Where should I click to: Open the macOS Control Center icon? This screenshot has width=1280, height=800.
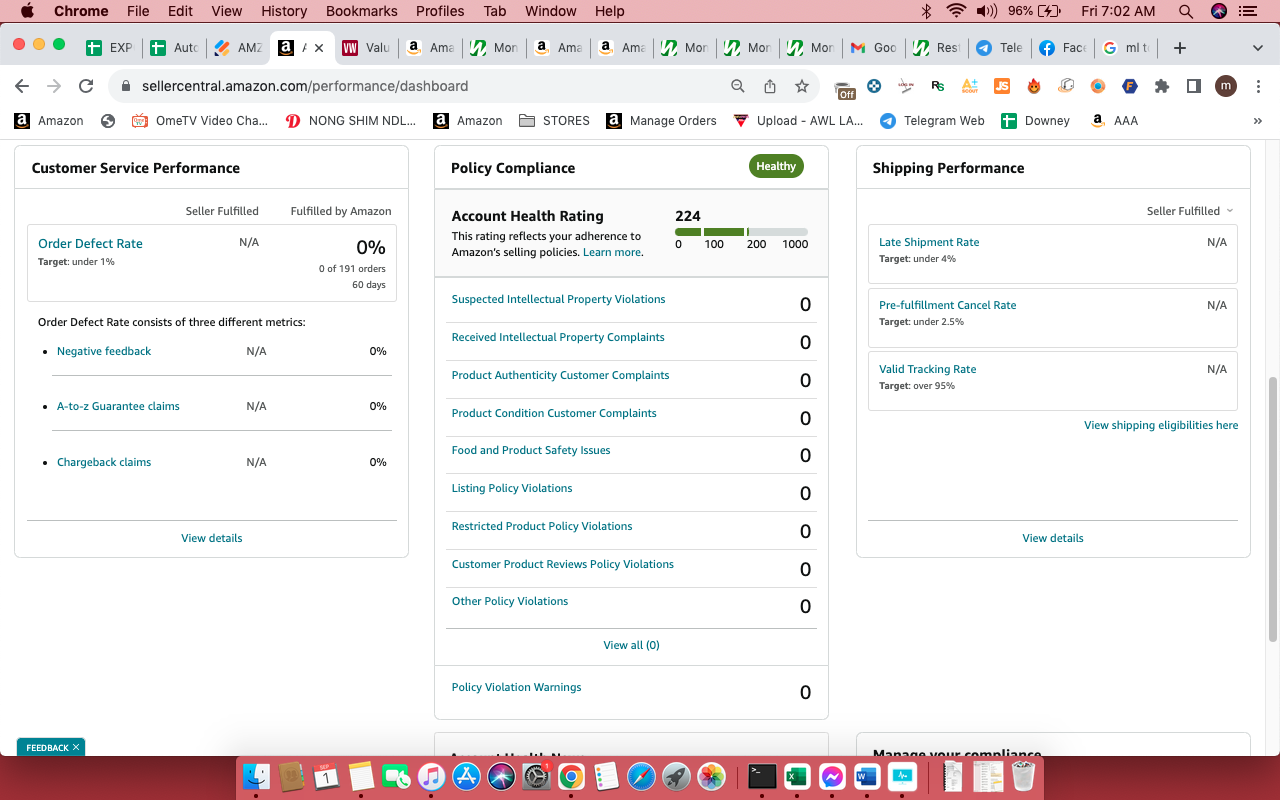click(1247, 12)
